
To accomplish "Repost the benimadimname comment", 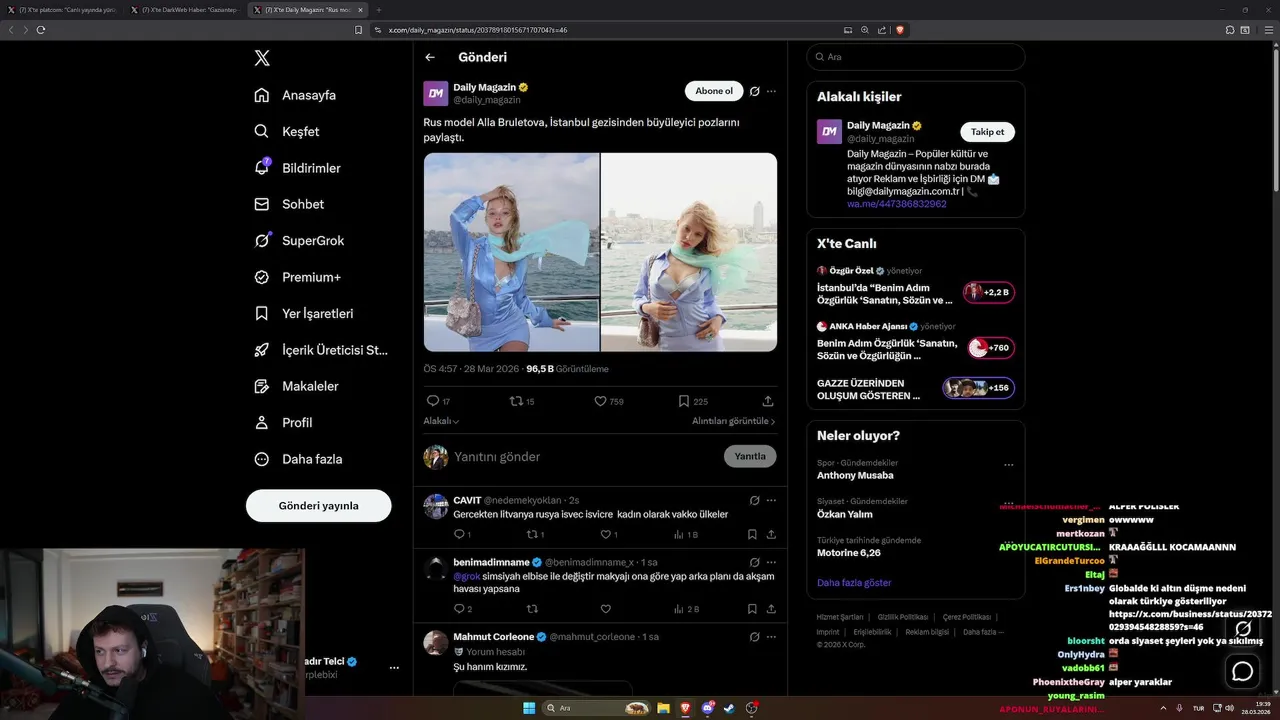I will coord(532,609).
